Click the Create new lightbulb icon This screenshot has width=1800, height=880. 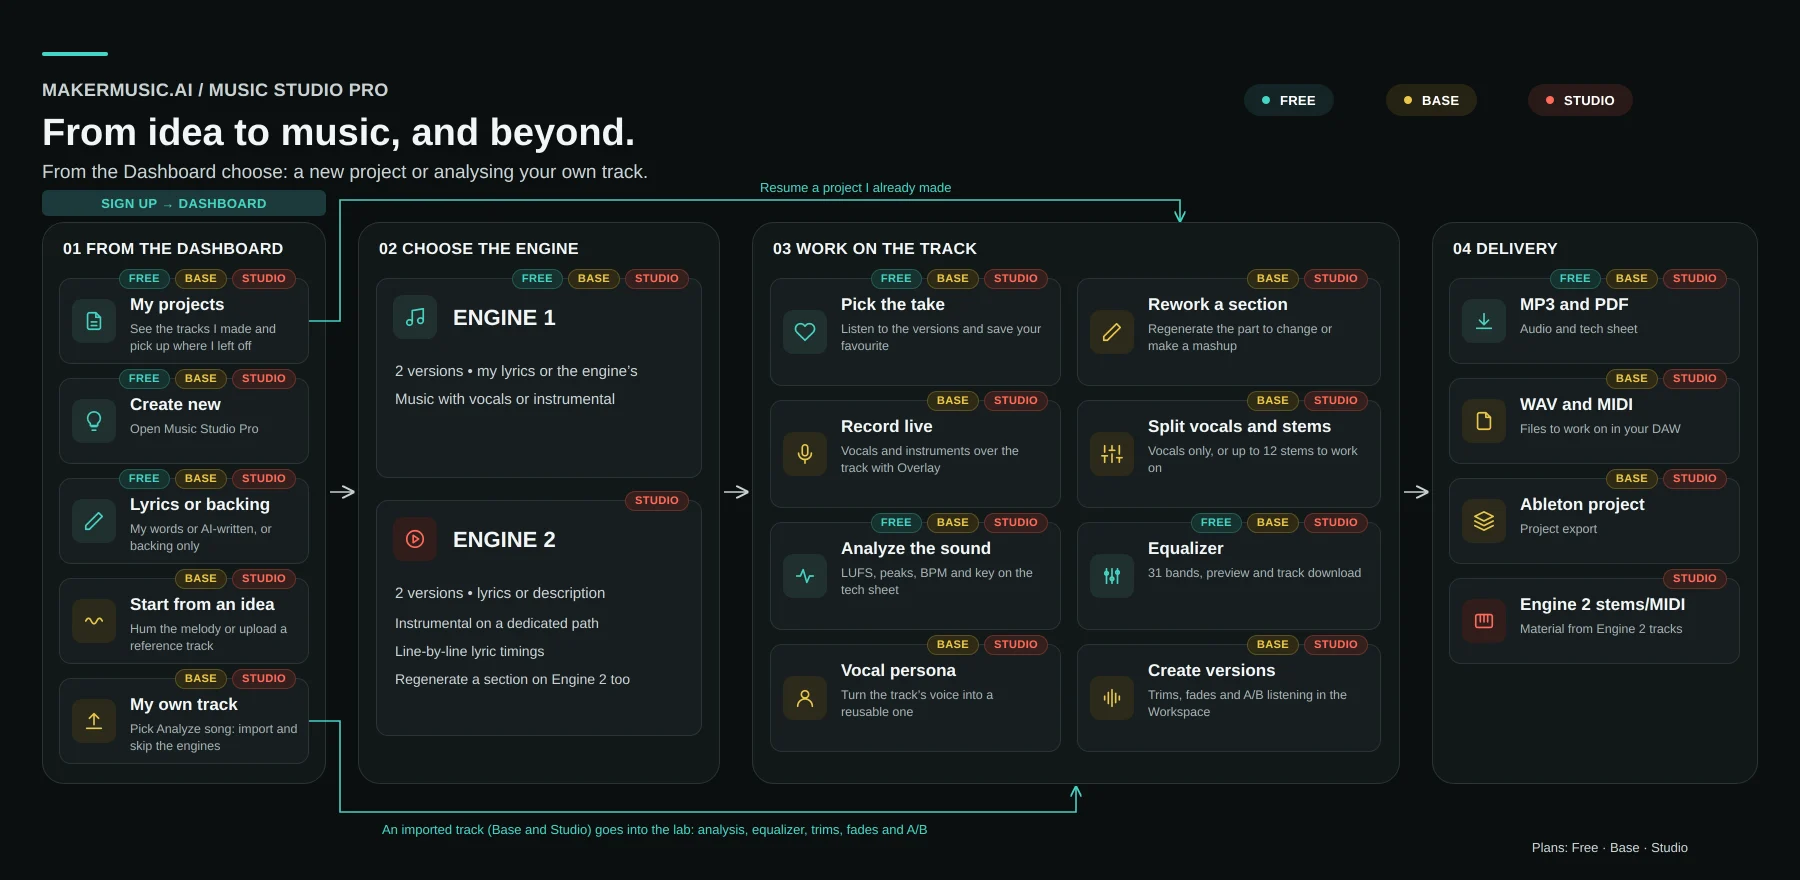(x=94, y=421)
